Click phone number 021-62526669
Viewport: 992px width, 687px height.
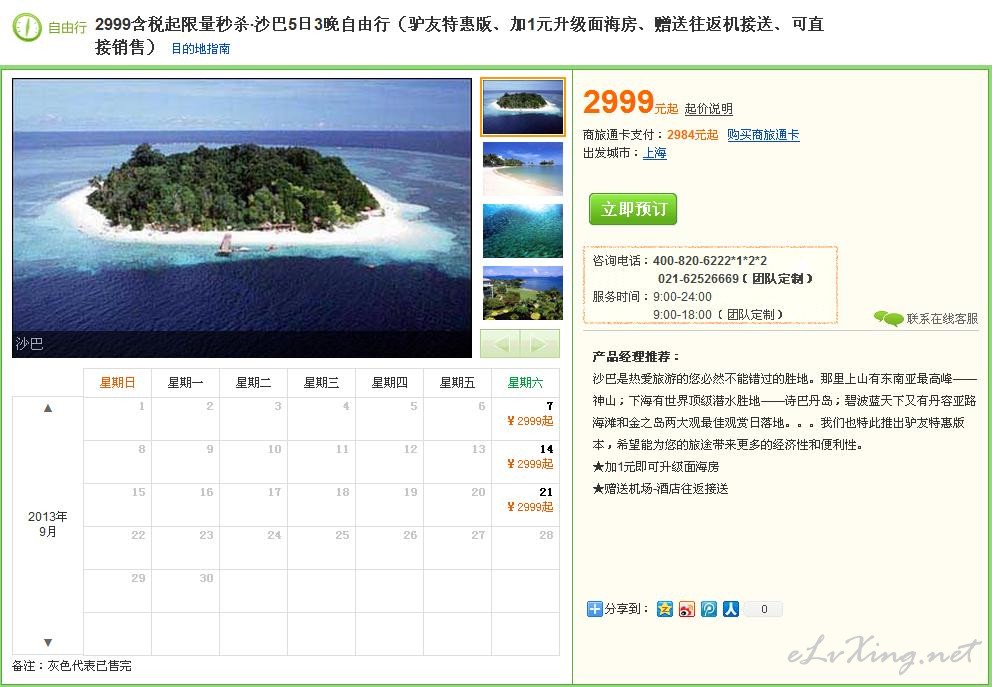(698, 279)
